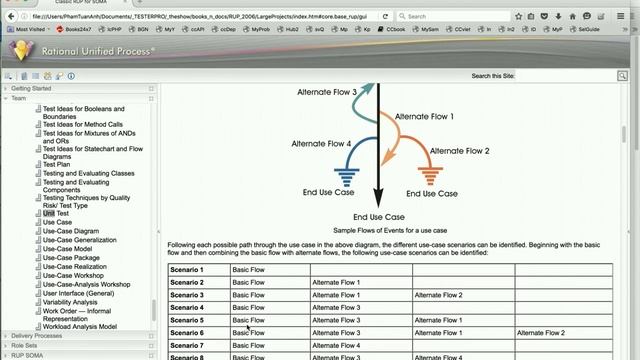Open Use-Case Package tree item
Viewport: 640px width, 360px height.
click(x=71, y=258)
